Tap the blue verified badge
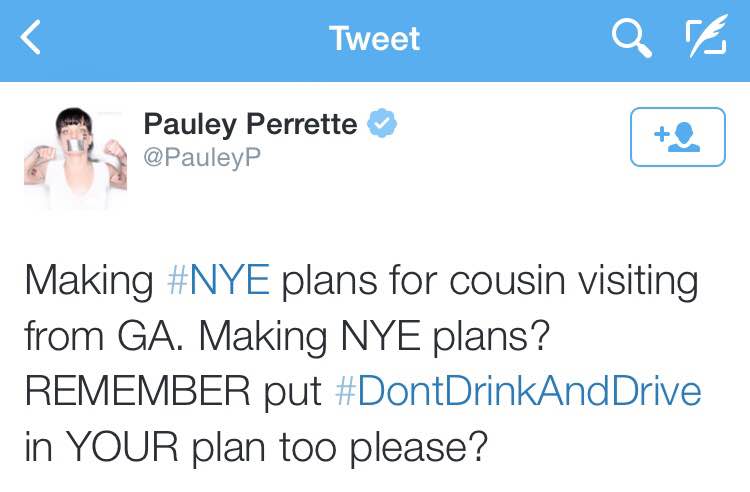750x492 pixels. point(381,123)
